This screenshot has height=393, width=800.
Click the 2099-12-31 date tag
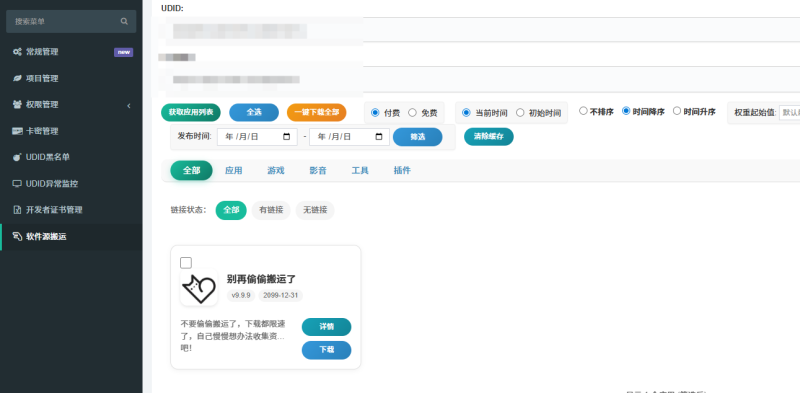coord(281,296)
